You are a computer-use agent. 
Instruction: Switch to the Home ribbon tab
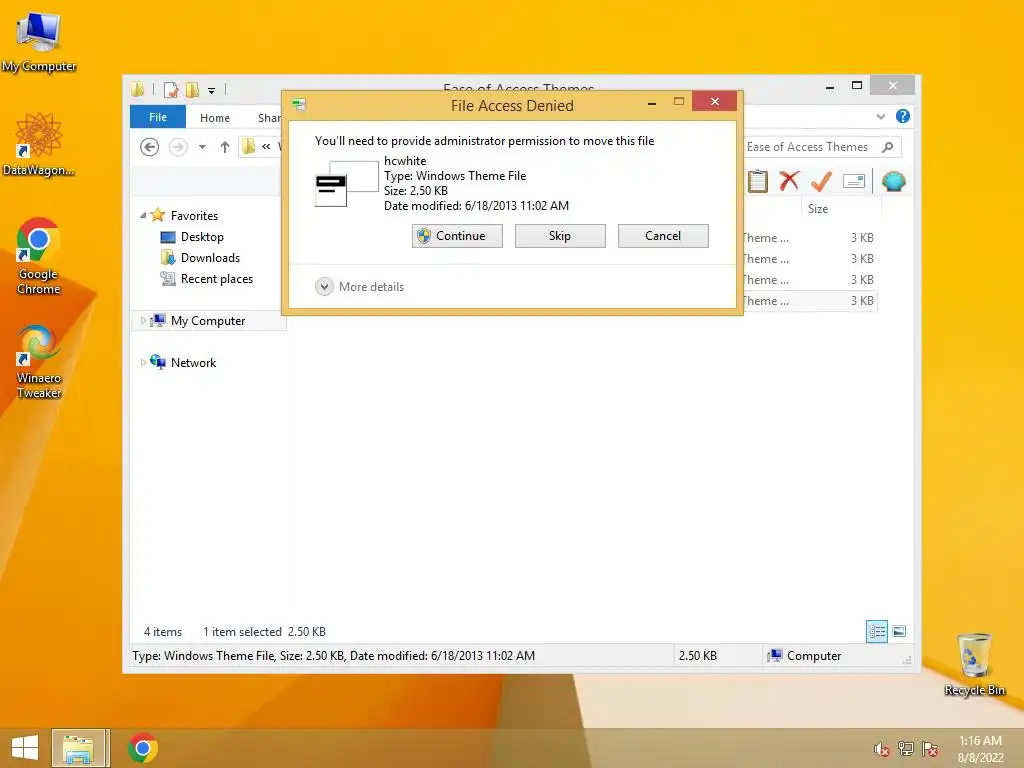coord(215,118)
